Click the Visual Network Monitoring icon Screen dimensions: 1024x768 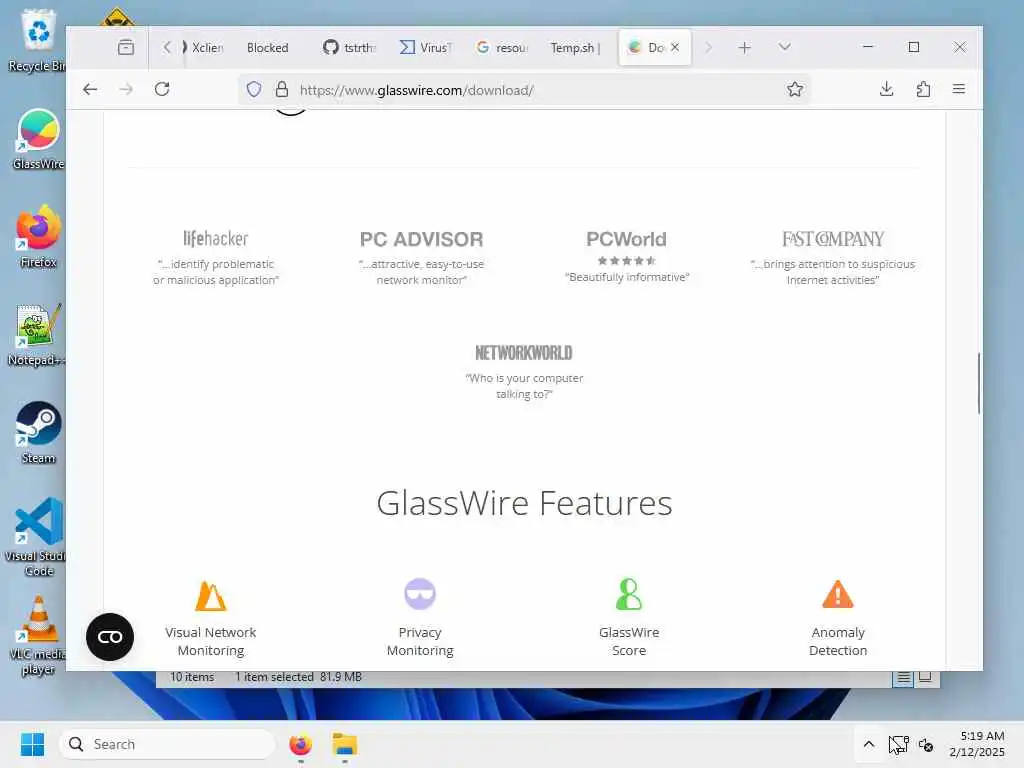pos(211,595)
